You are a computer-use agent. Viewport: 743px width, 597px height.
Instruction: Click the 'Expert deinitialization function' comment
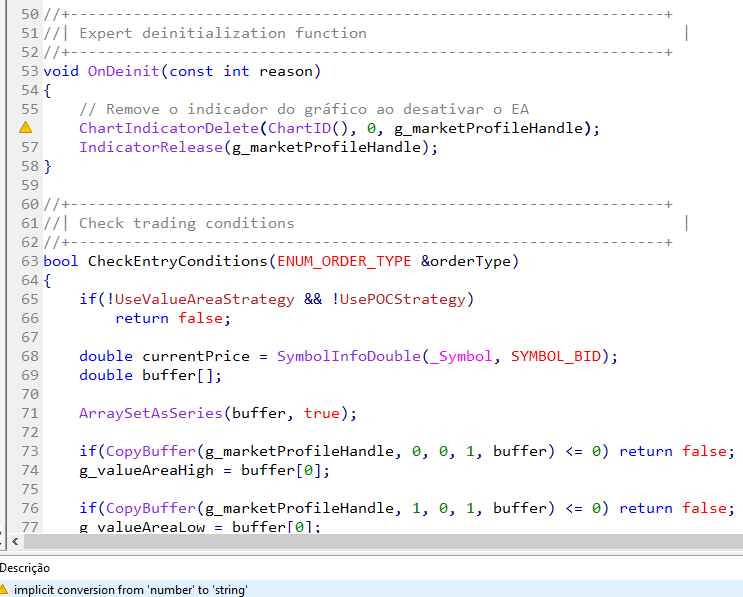click(x=223, y=33)
